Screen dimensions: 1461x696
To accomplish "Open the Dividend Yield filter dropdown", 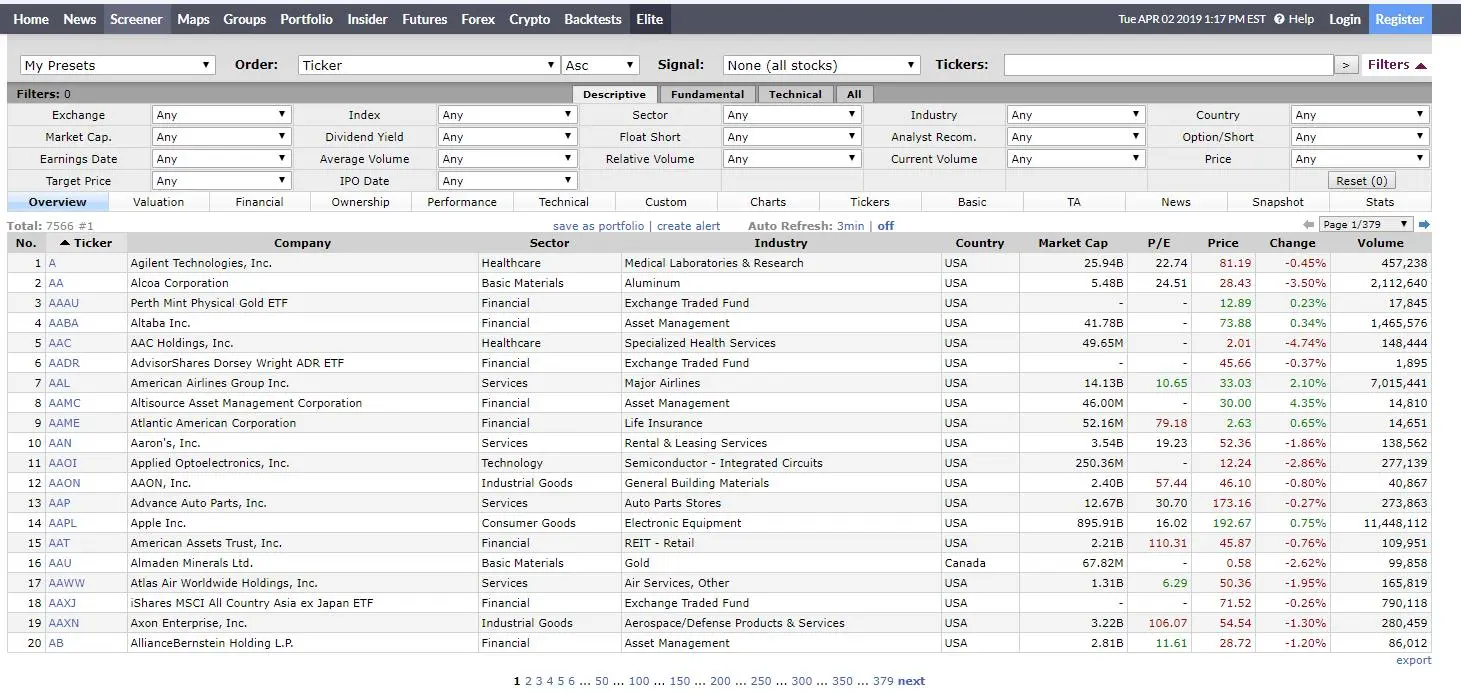I will pyautogui.click(x=508, y=137).
